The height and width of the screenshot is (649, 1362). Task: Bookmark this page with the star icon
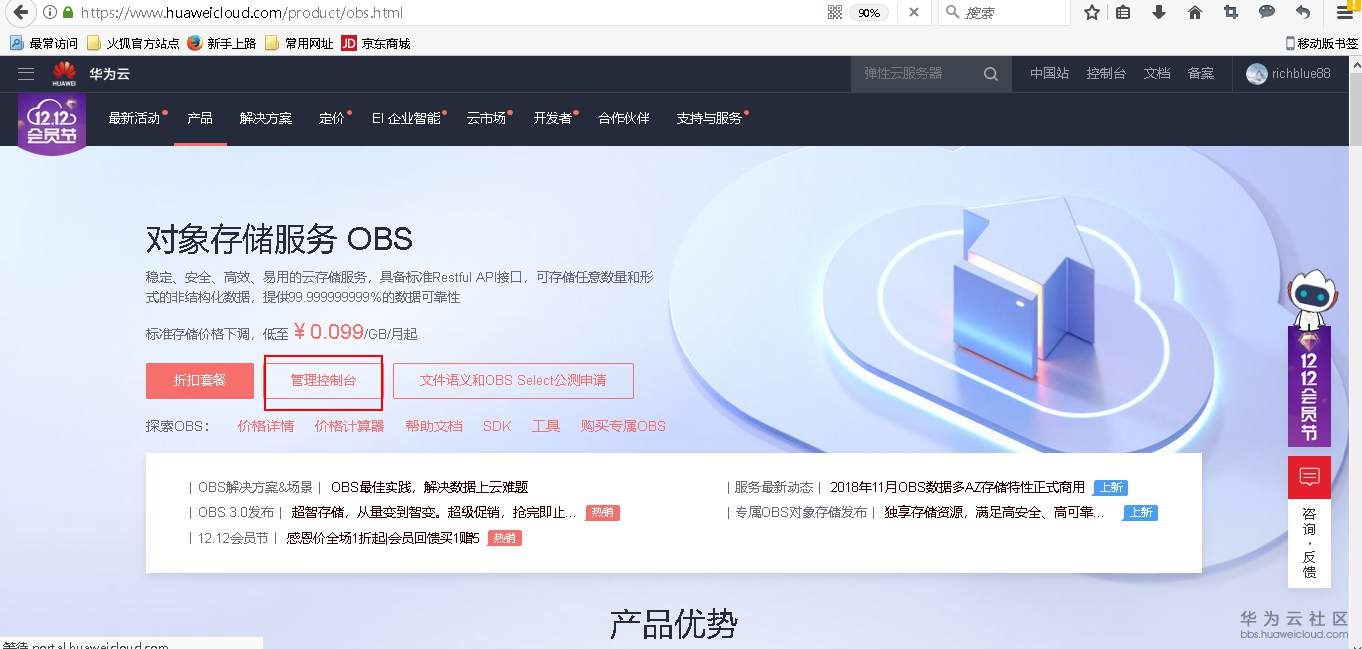point(1089,13)
